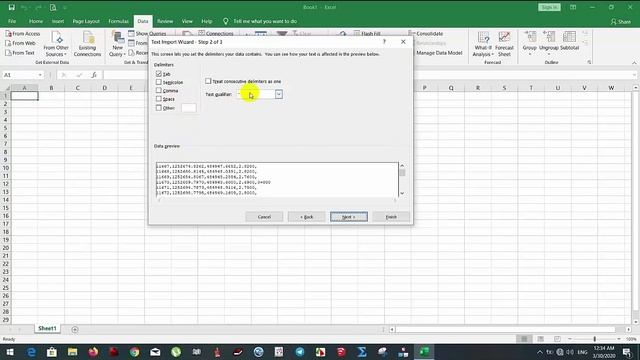Collapse the ribbon with chevron

click(634, 62)
